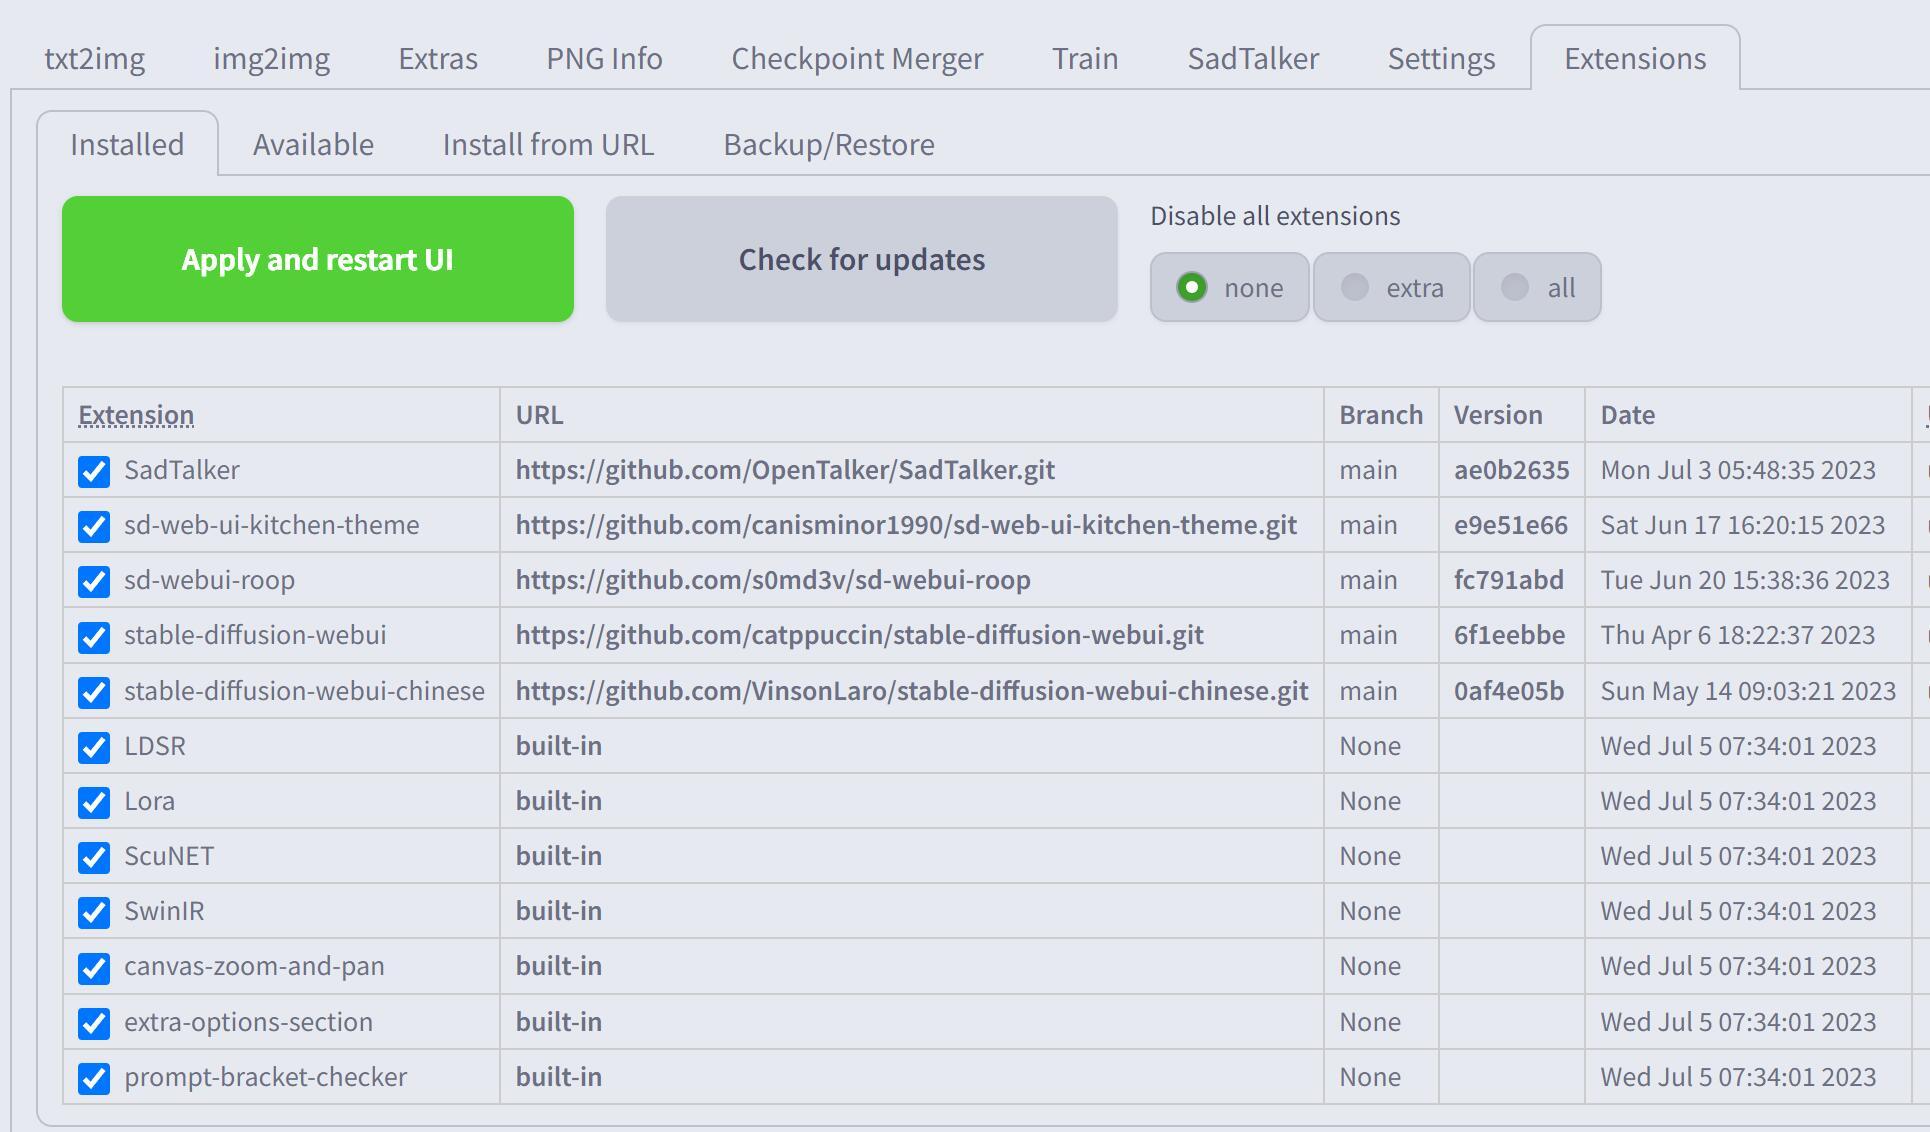Click version hash ae0b2635

click(x=1512, y=470)
